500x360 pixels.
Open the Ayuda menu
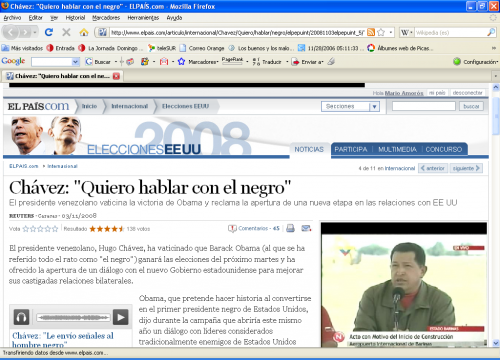click(x=174, y=18)
